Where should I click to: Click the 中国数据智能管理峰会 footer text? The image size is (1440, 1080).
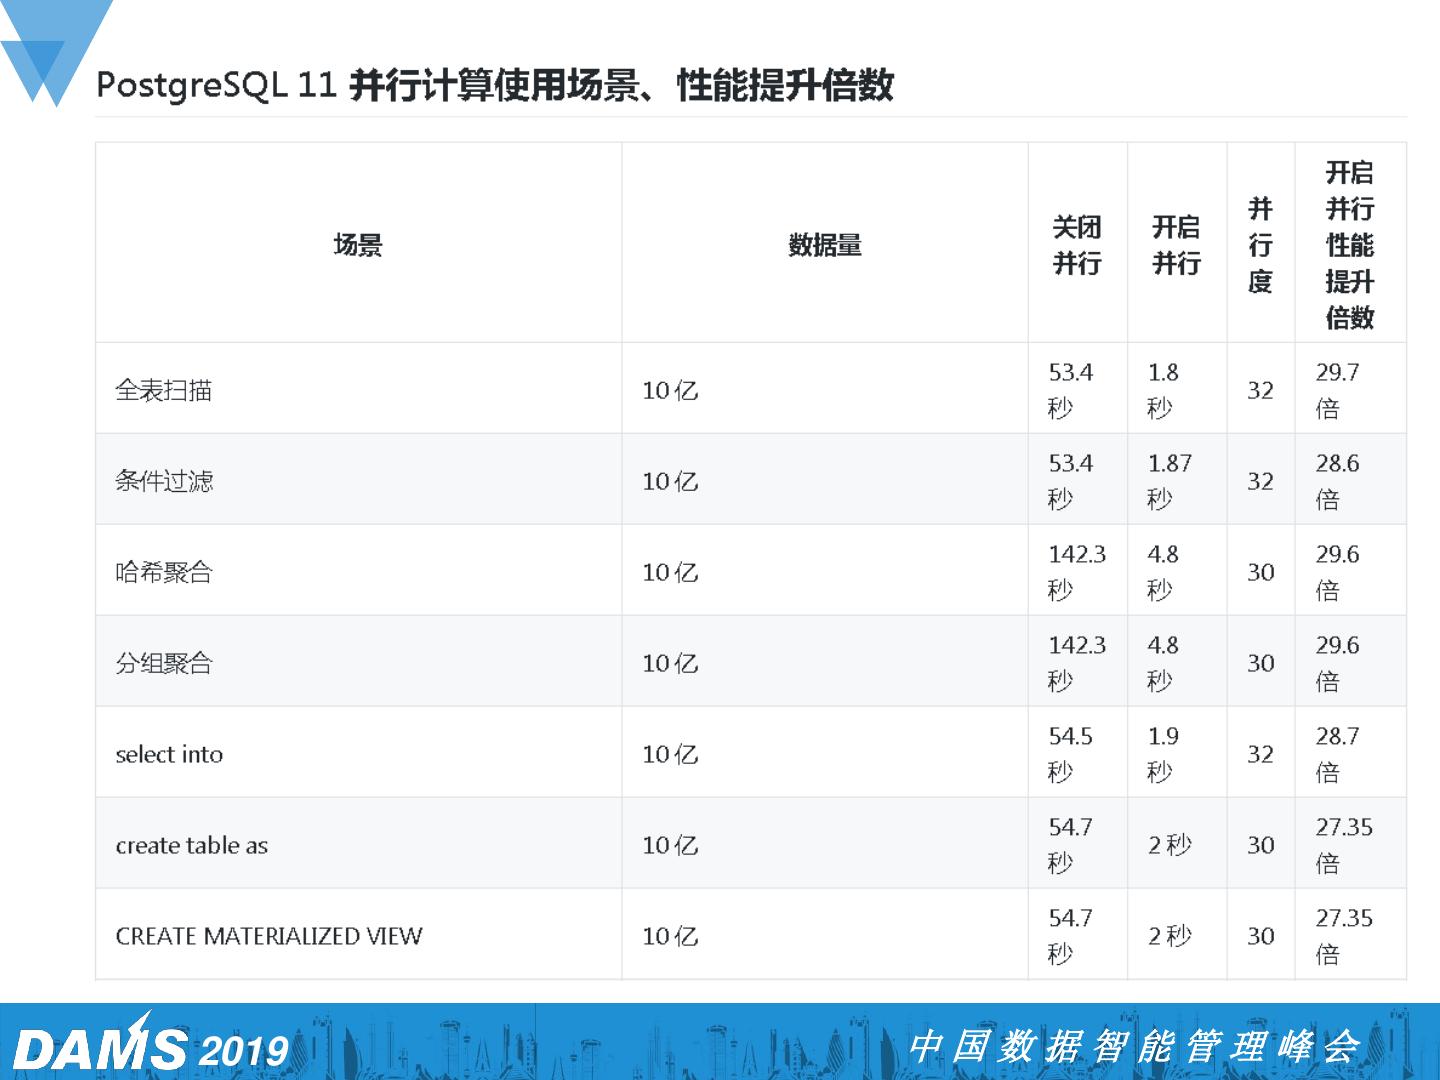pyautogui.click(x=1134, y=1046)
